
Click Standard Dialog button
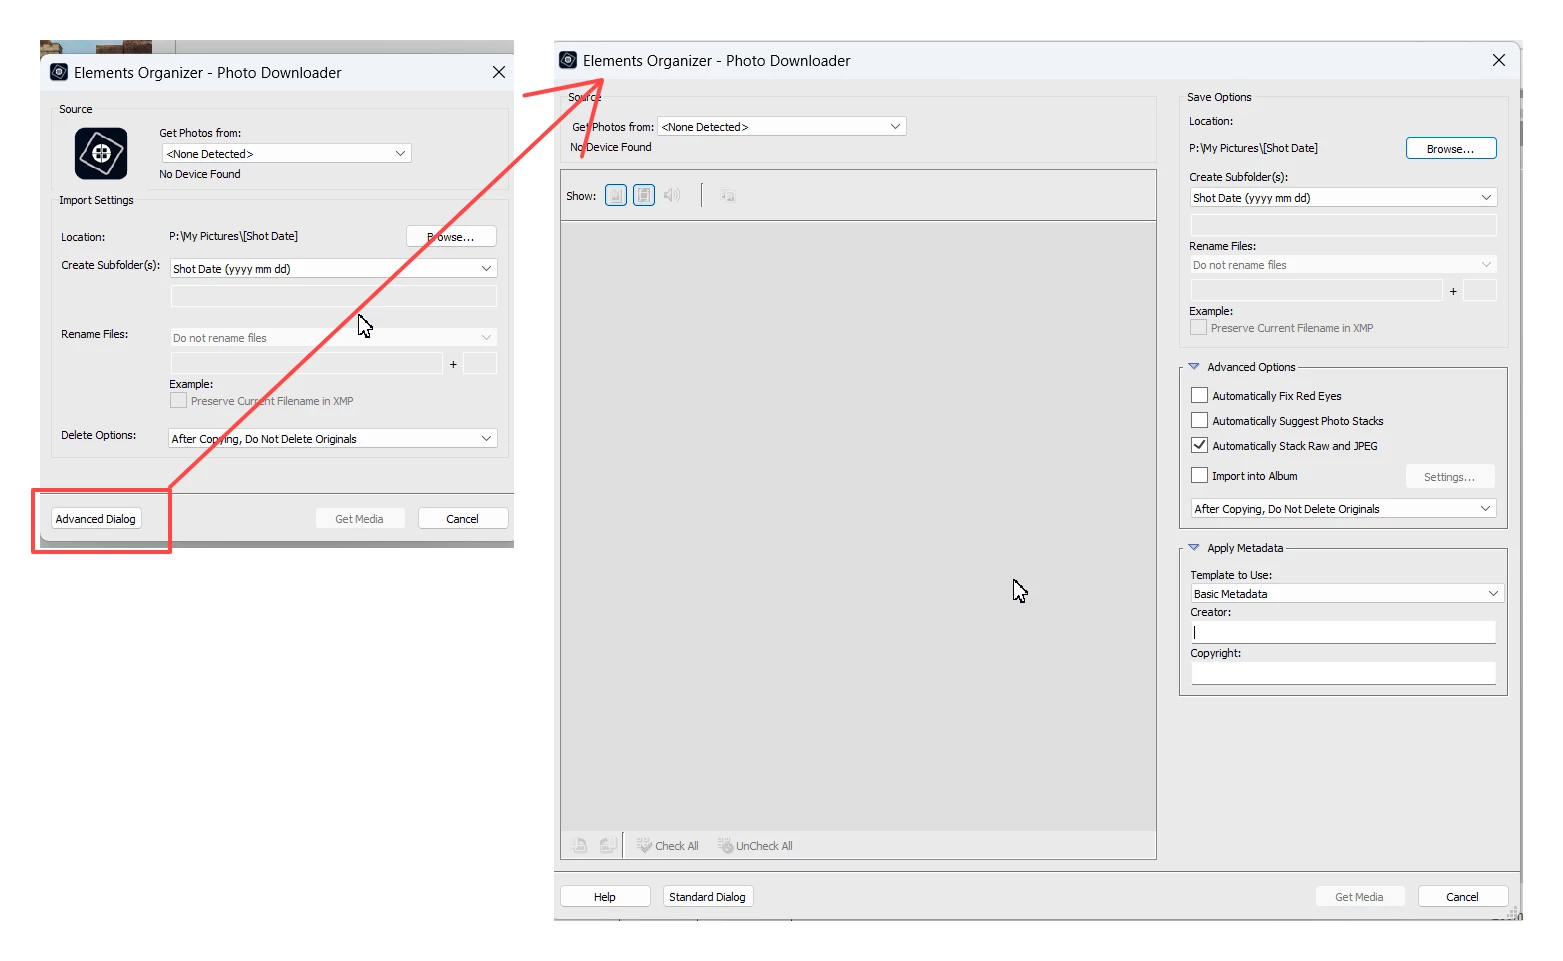[x=708, y=897]
